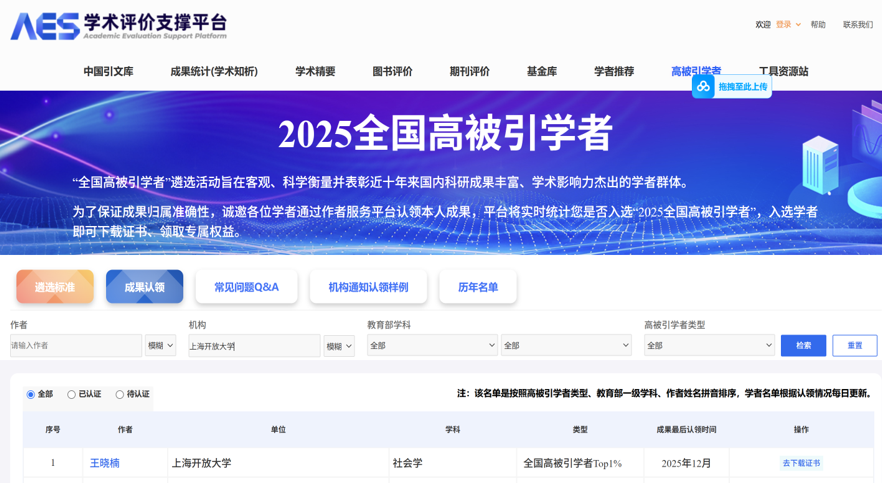Image resolution: width=882 pixels, height=483 pixels.
Task: Focus the 作者 name input field
Action: tap(75, 345)
